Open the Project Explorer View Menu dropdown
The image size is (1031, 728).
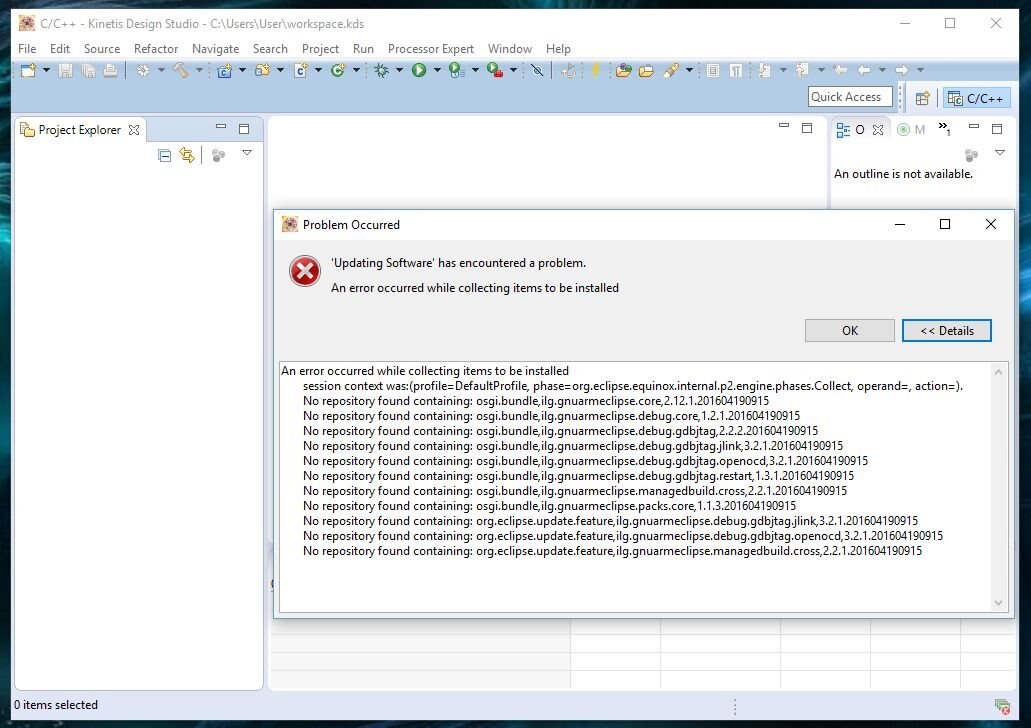pos(247,154)
